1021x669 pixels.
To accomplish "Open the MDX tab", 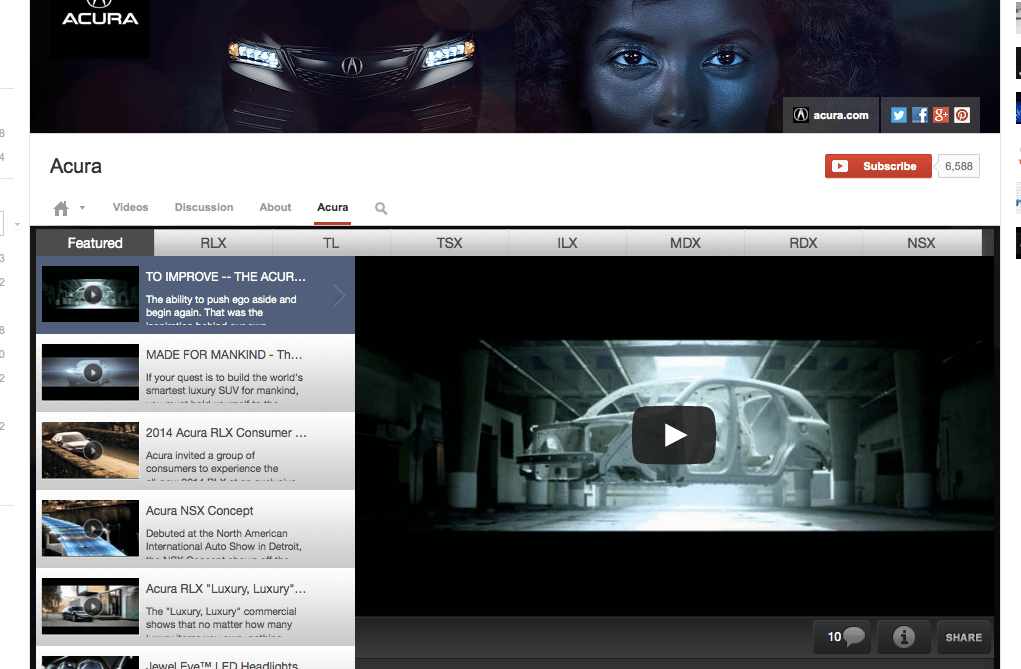I will point(685,243).
